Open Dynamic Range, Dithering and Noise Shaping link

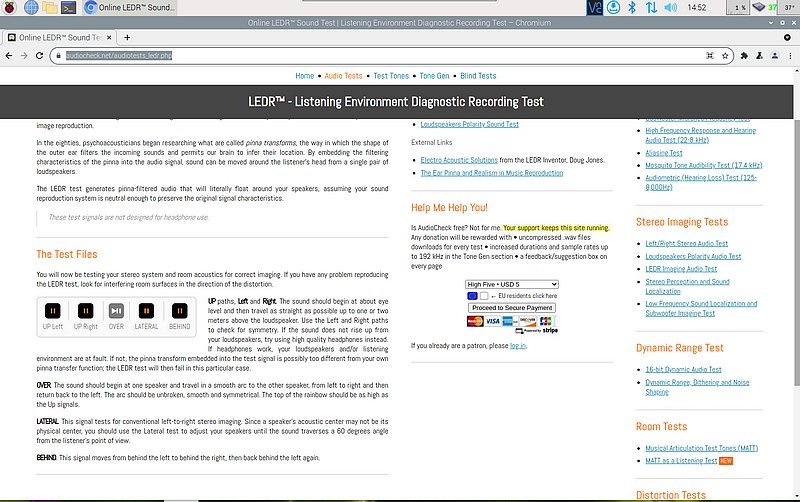pyautogui.click(x=697, y=387)
